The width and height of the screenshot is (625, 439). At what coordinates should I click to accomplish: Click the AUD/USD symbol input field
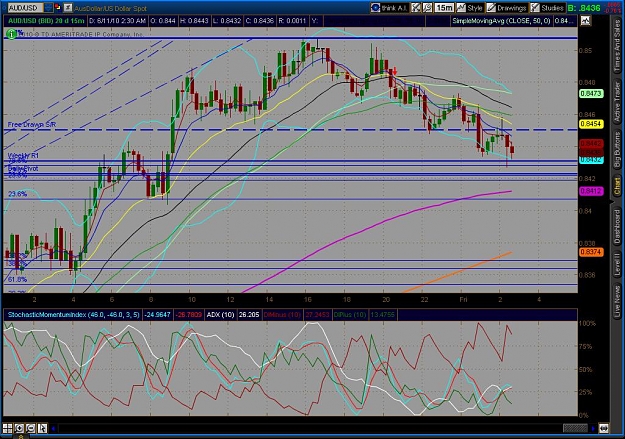(25, 8)
